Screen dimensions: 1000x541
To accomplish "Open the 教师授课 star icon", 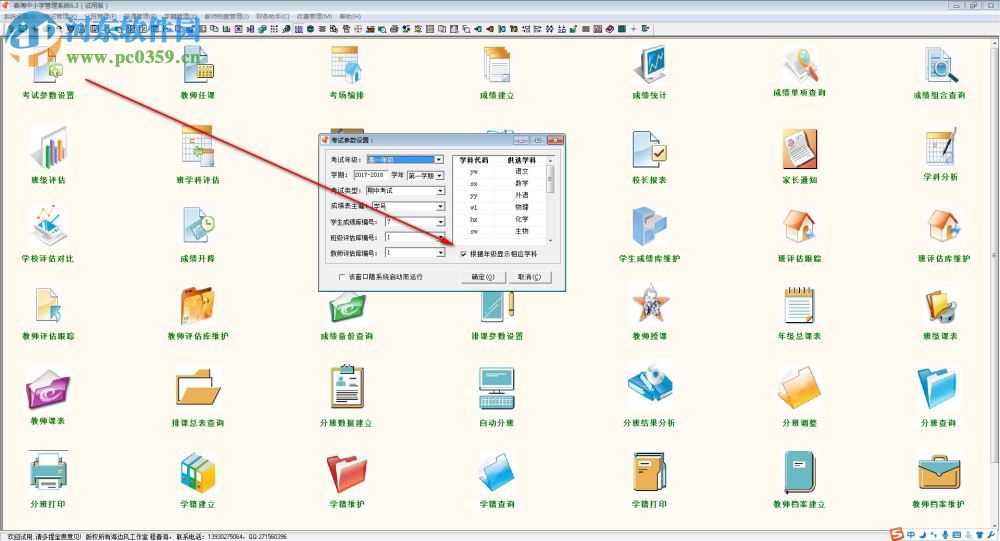I will click(649, 305).
